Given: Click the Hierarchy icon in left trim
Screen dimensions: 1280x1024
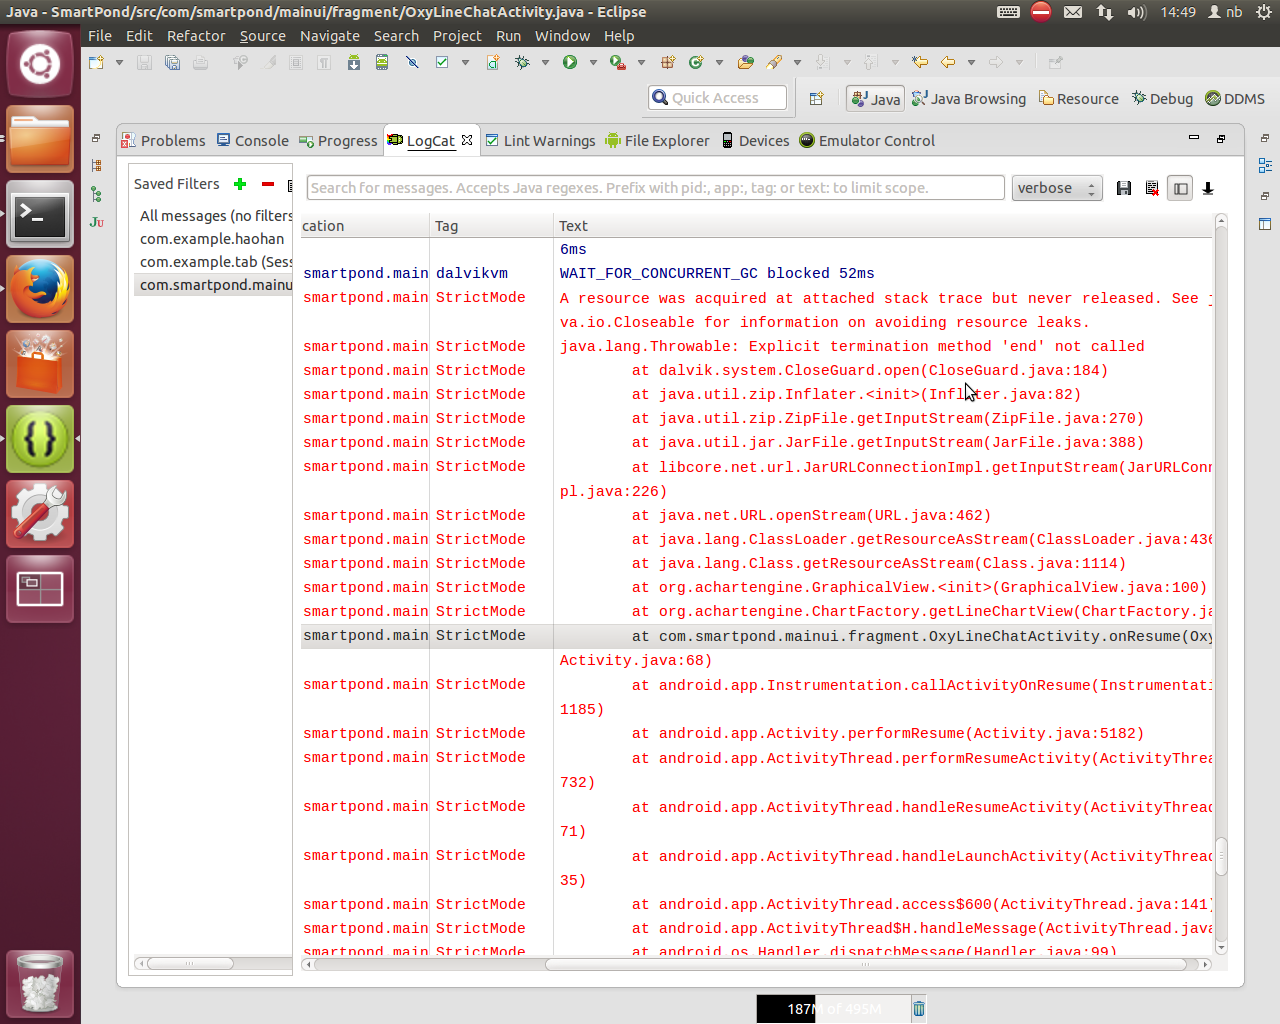Looking at the screenshot, I should (x=97, y=194).
